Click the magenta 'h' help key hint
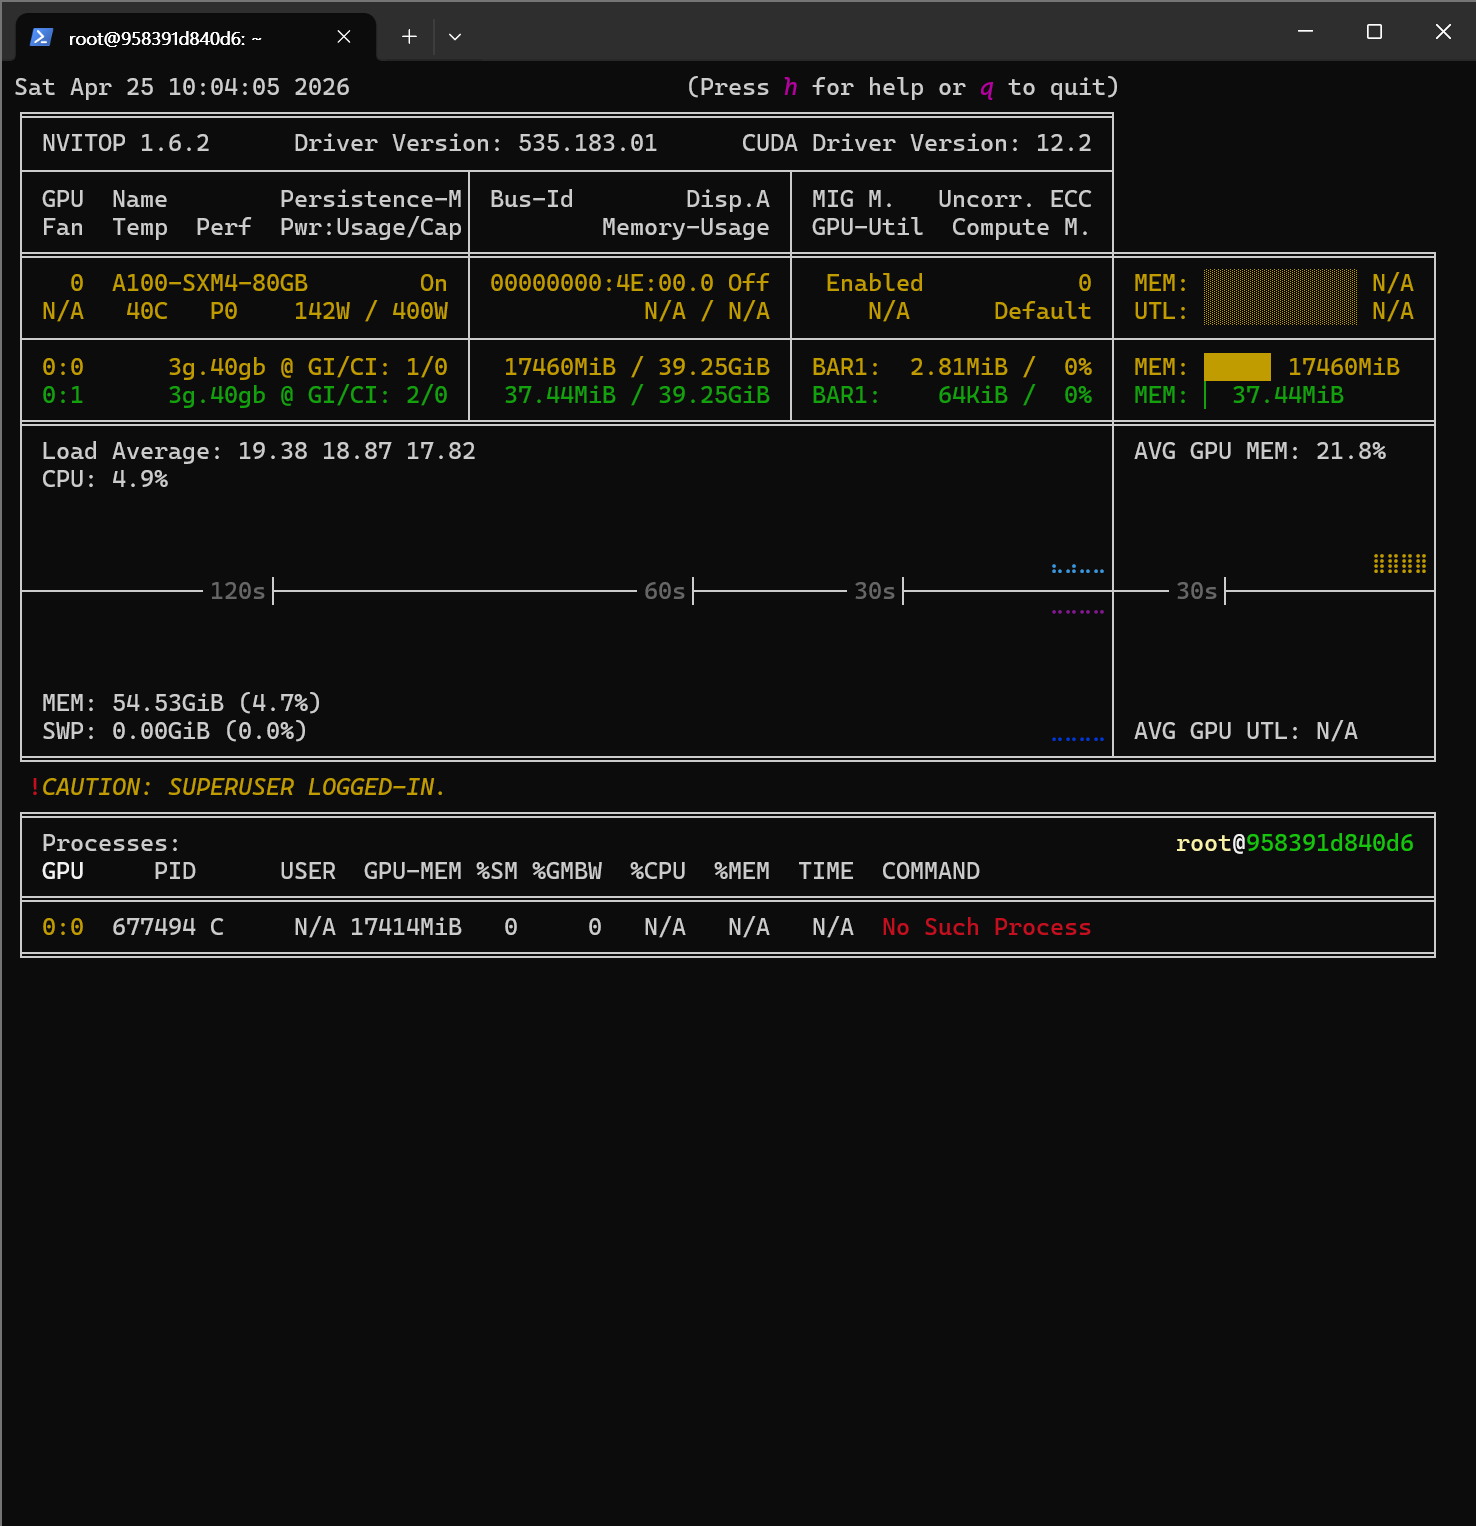1476x1526 pixels. tap(791, 87)
